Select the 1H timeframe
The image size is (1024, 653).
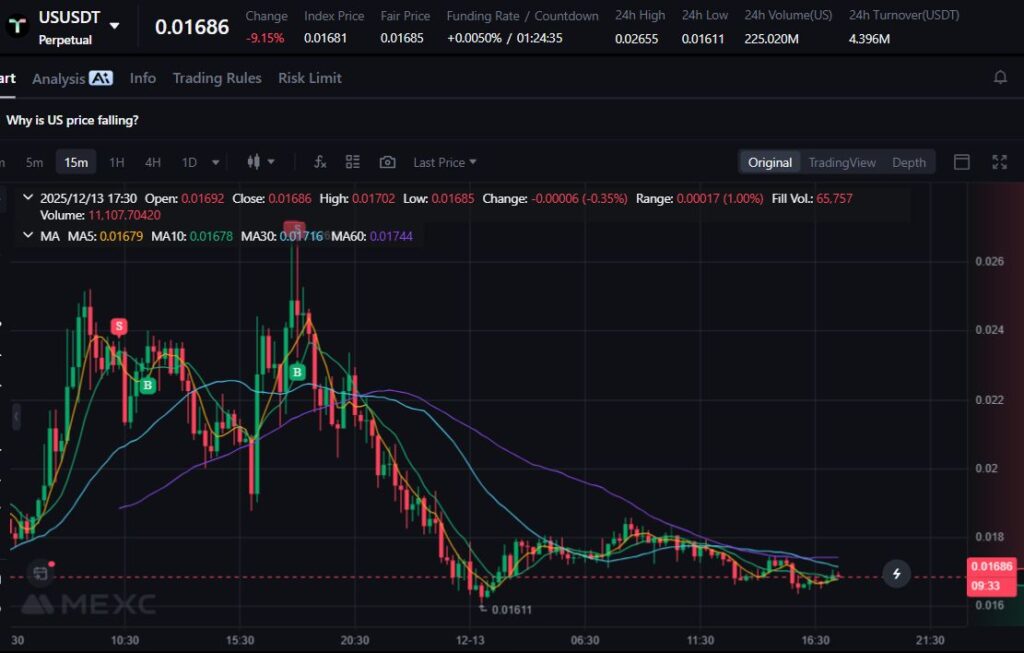tap(117, 162)
